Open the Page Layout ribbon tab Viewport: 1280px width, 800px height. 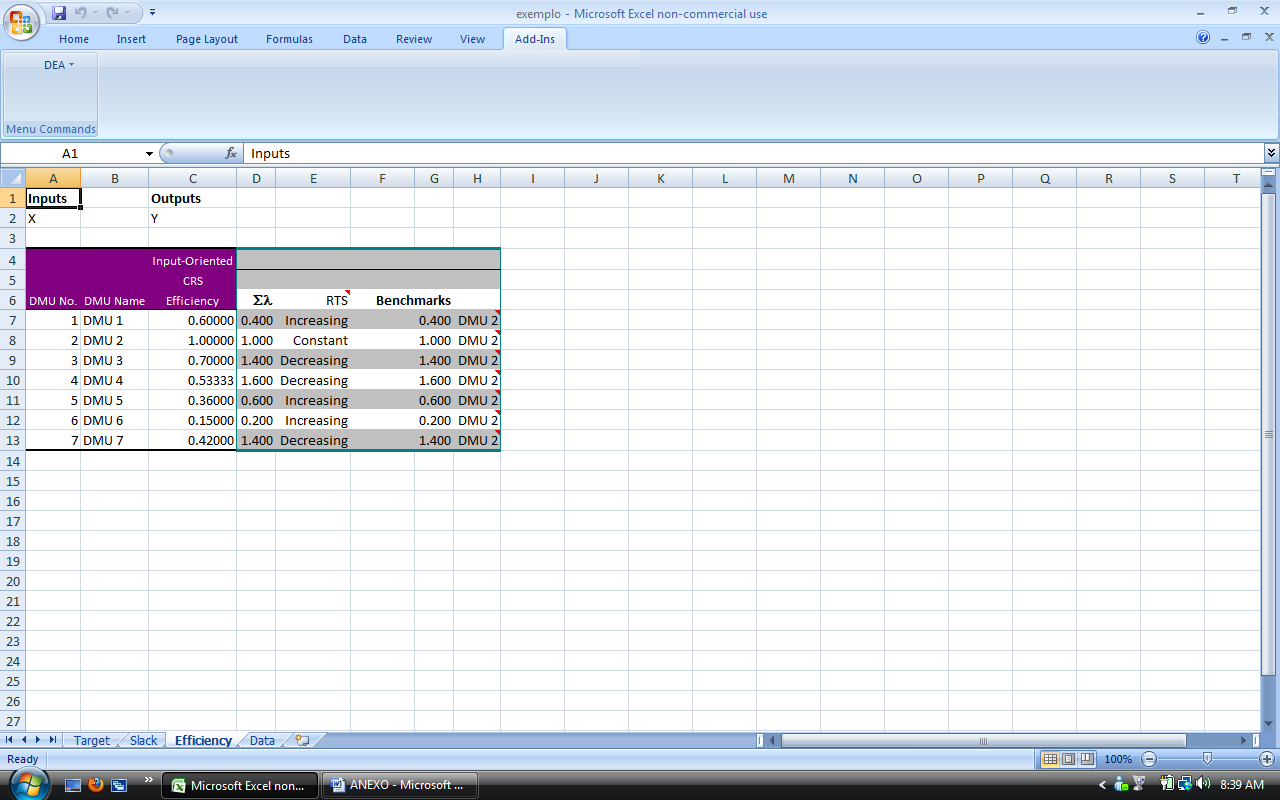(x=207, y=39)
